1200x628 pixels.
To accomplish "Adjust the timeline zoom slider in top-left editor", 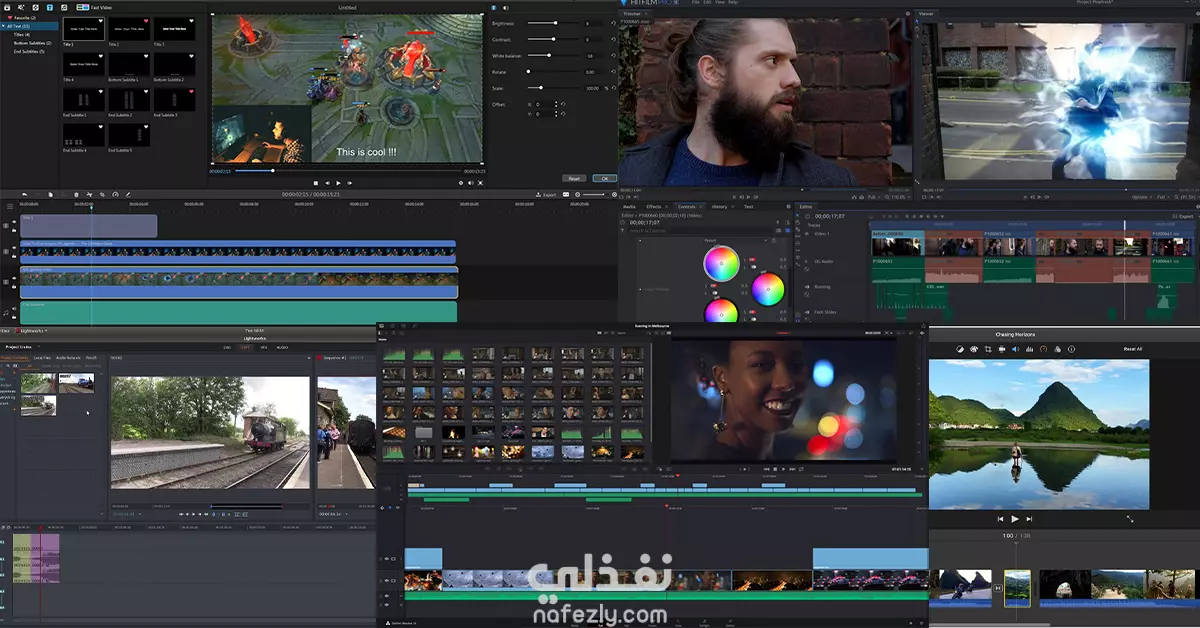I will click(598, 194).
